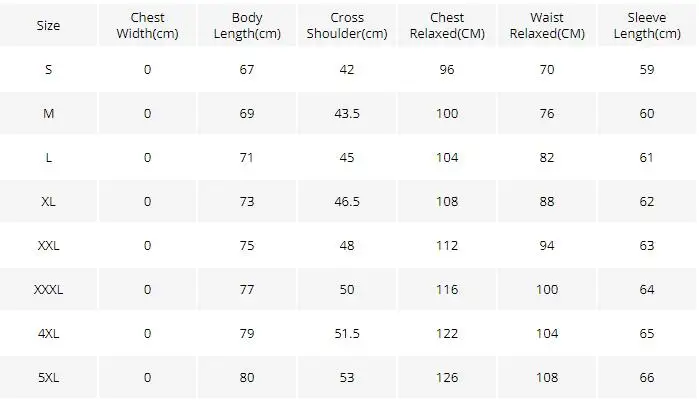Click the Body Length(cm) column header
The image size is (699, 405).
coord(247,25)
